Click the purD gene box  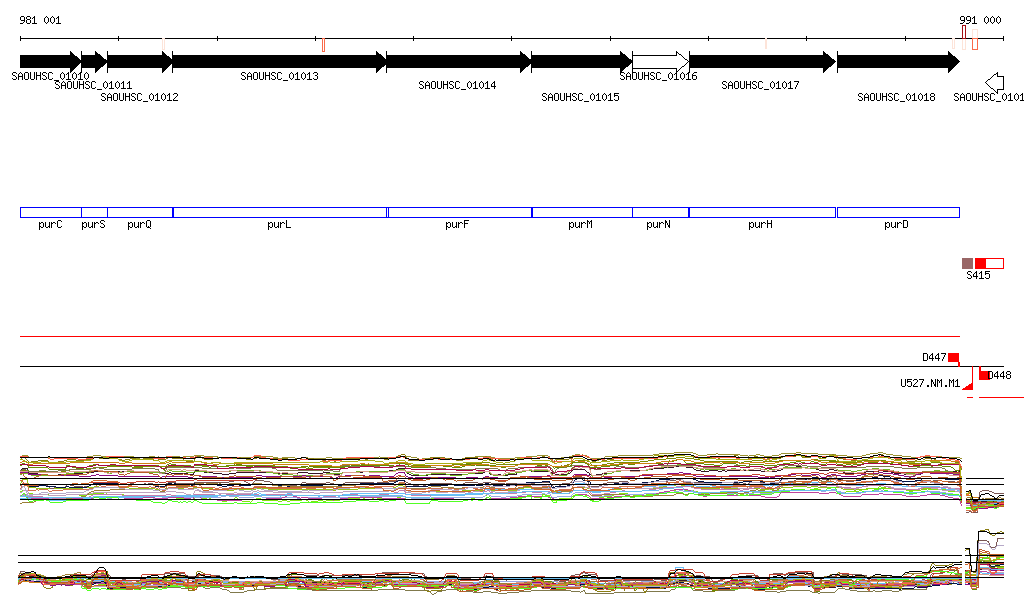pos(897,212)
